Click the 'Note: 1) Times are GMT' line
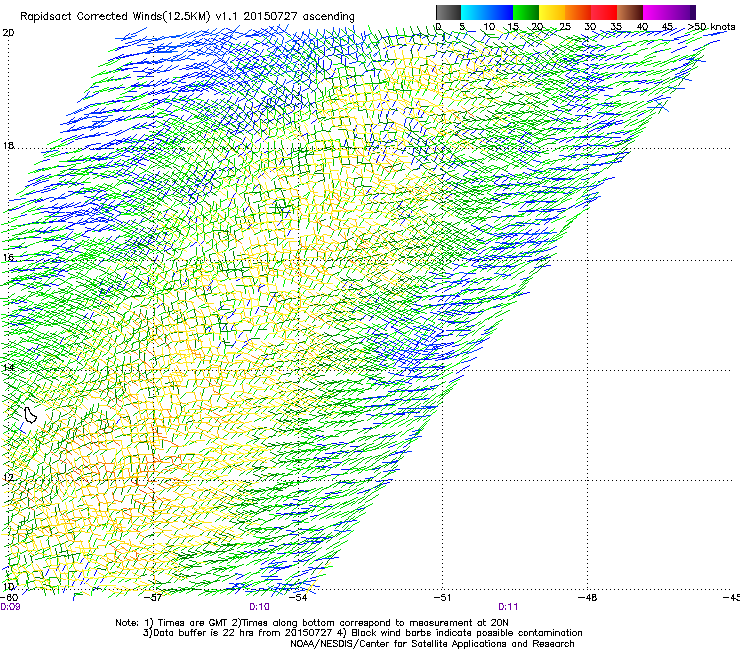The width and height of the screenshot is (740, 650). click(312, 623)
